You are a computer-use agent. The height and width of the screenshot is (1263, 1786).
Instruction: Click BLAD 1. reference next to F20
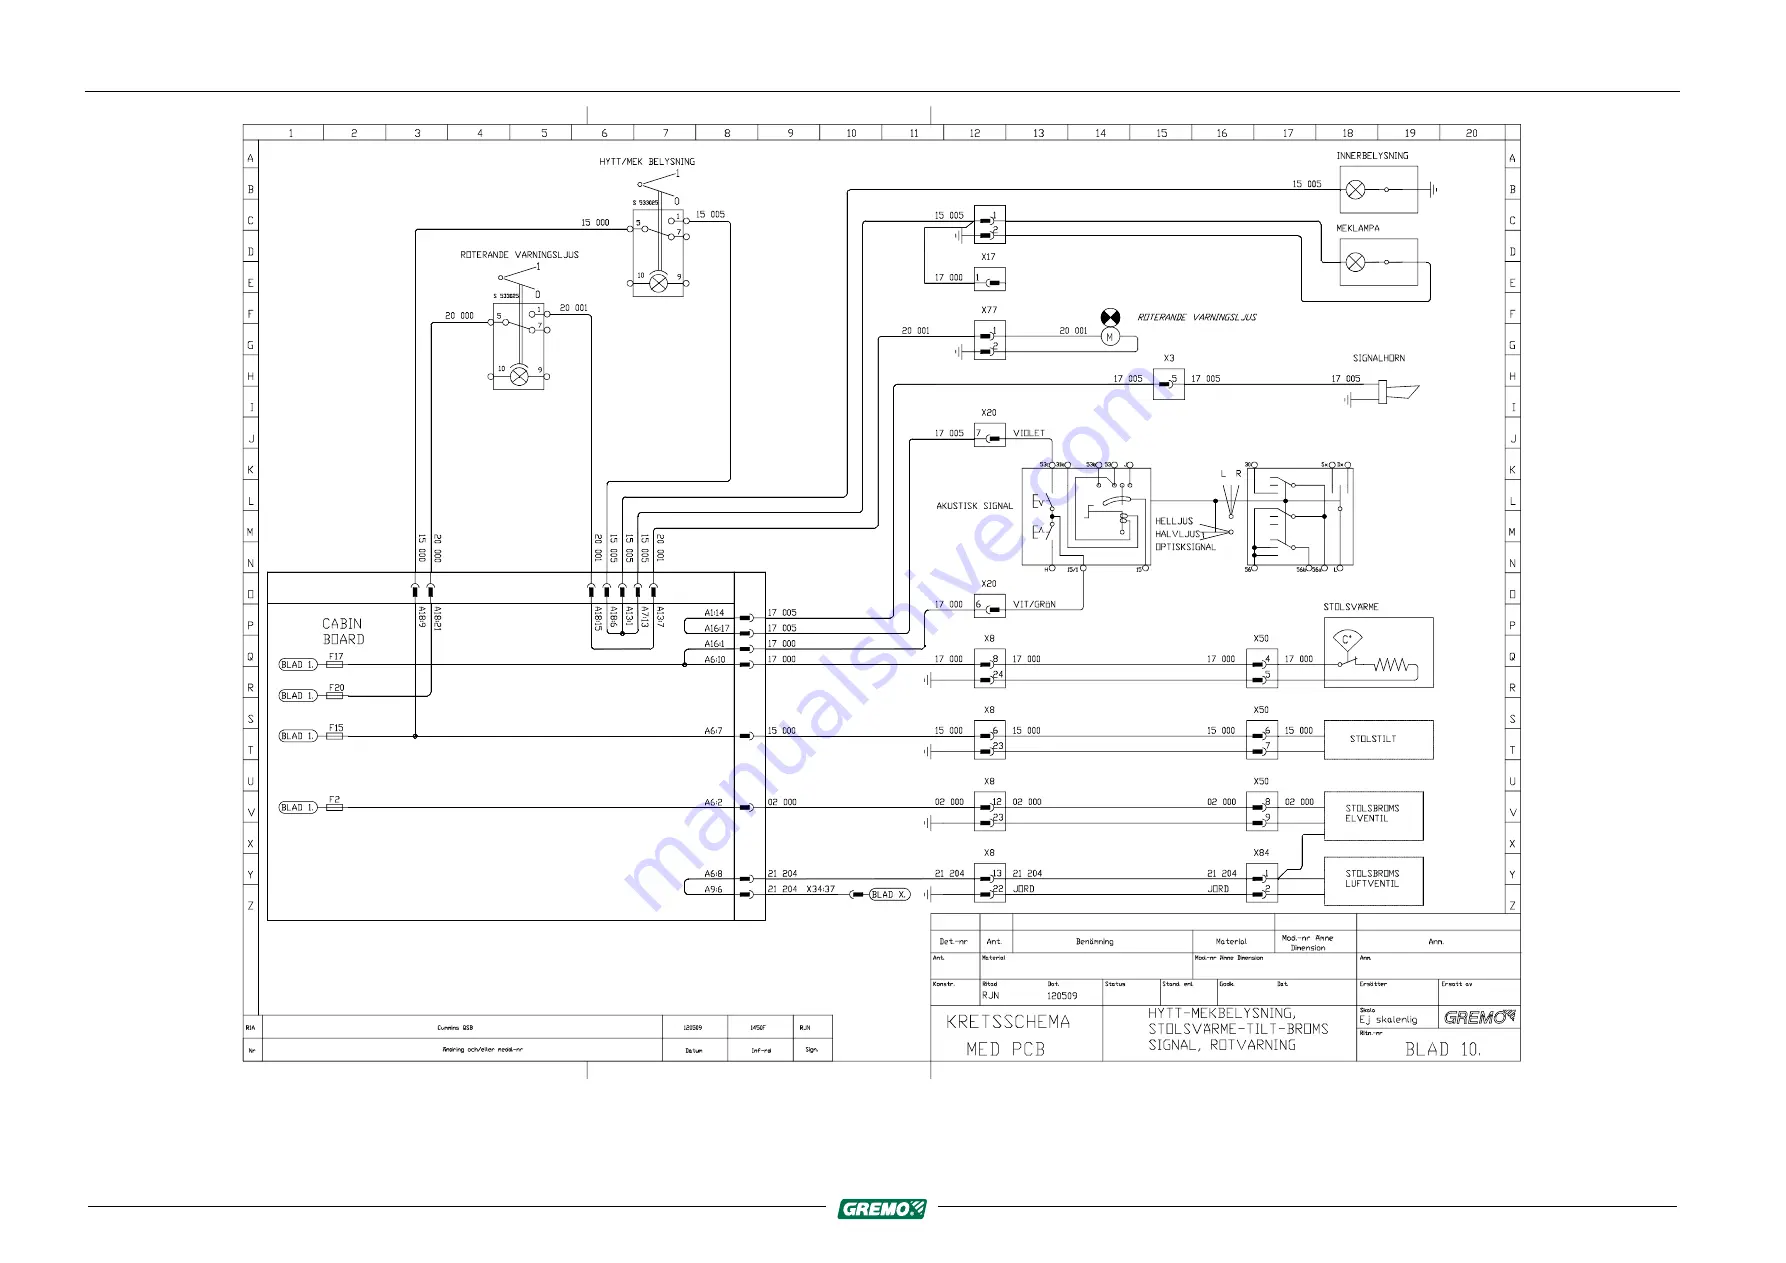coord(298,695)
